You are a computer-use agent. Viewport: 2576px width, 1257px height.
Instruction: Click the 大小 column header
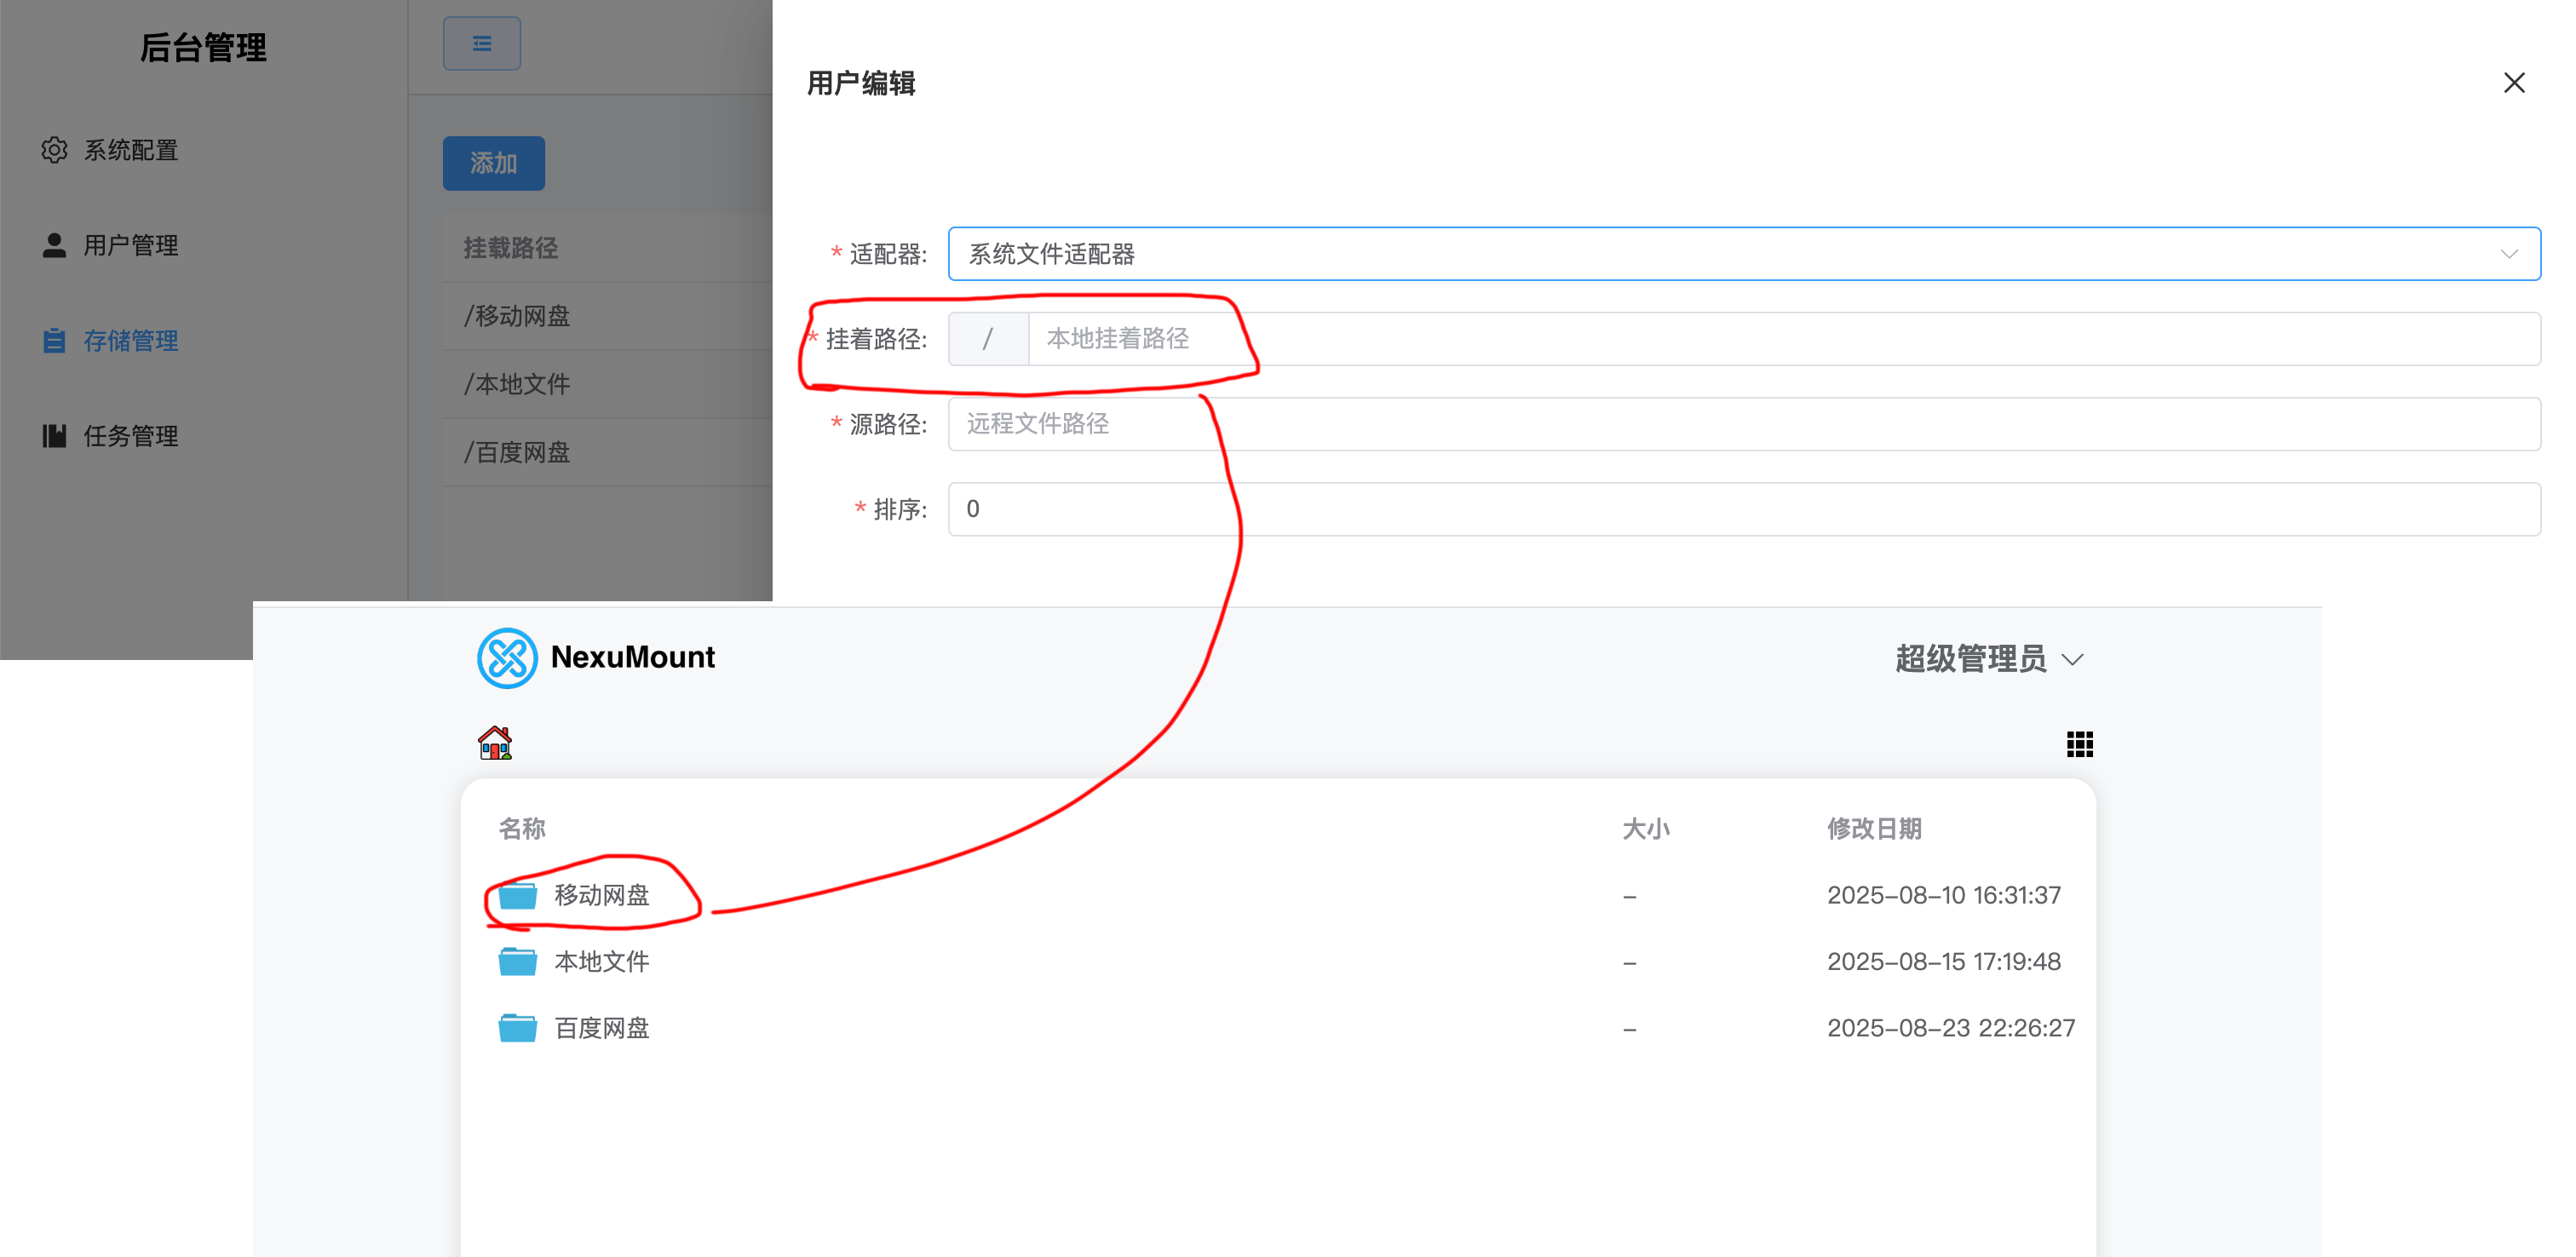tap(1646, 828)
